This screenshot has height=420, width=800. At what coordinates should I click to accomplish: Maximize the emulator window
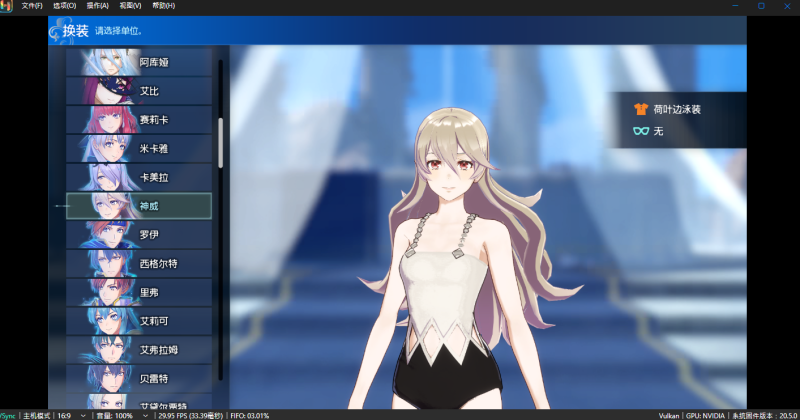761,6
